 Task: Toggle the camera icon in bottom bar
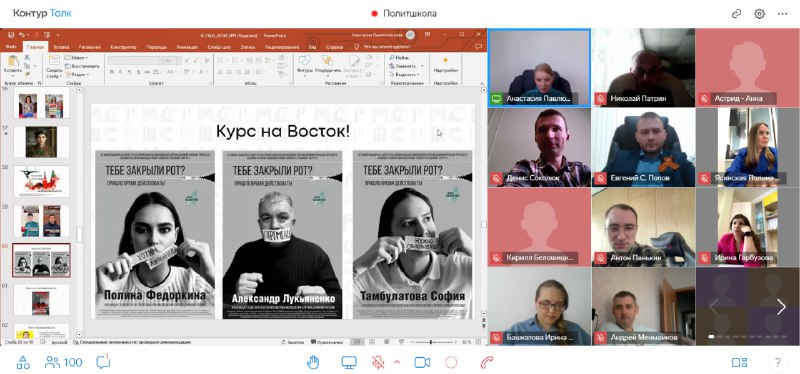click(422, 363)
